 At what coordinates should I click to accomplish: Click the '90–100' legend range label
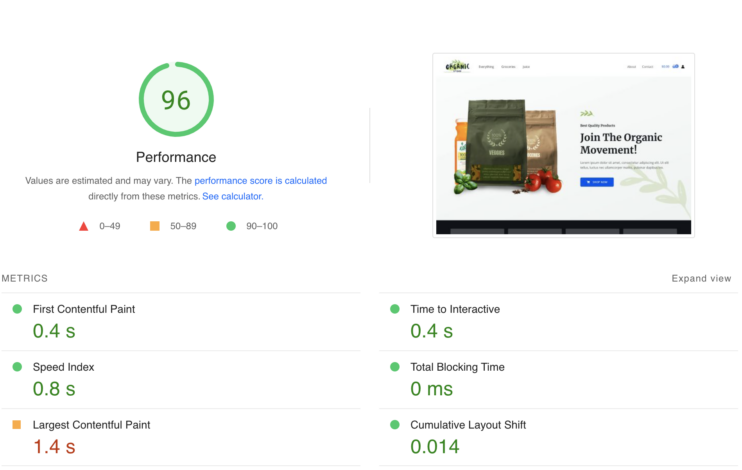point(262,226)
